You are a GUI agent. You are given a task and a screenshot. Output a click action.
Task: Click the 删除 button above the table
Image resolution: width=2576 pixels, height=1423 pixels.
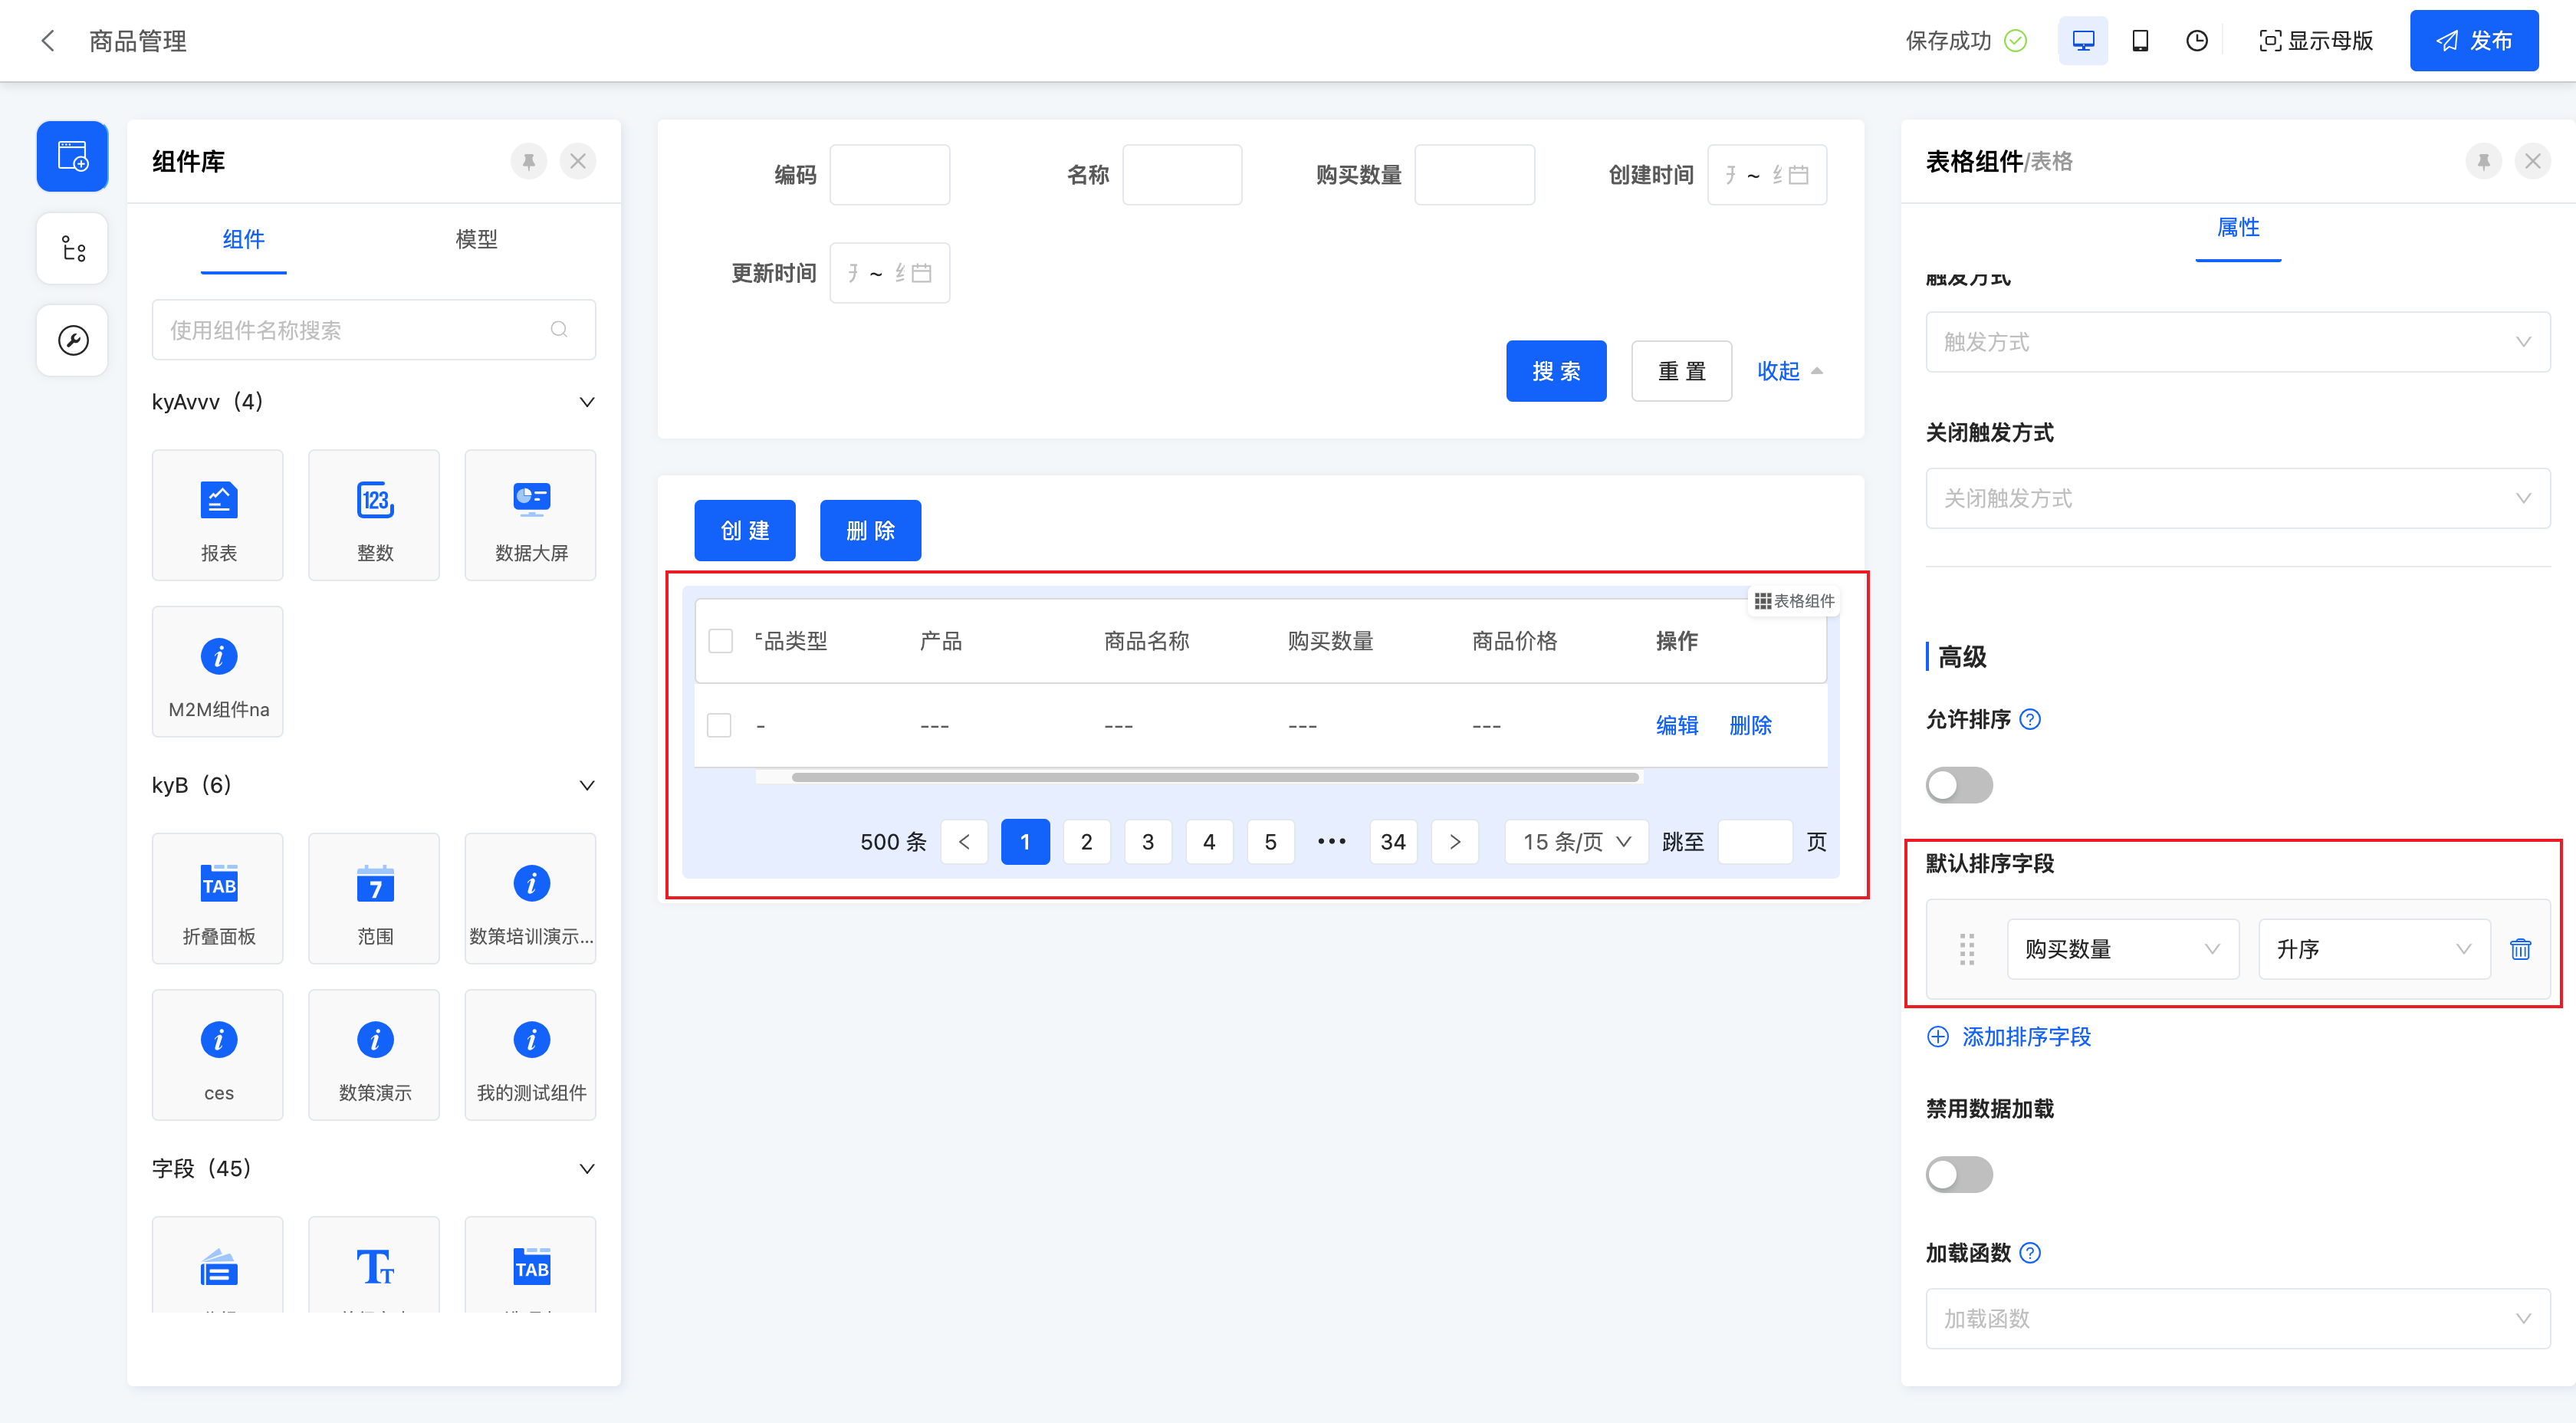click(870, 531)
